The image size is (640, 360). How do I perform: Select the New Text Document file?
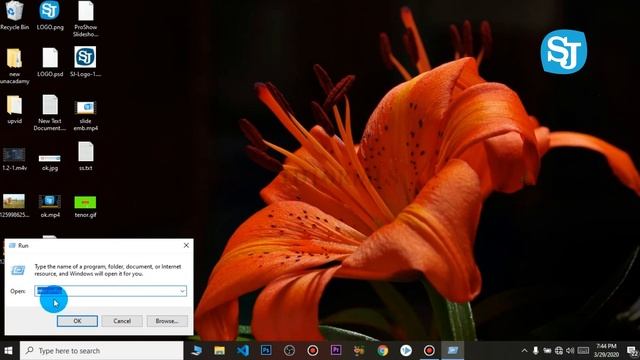click(50, 113)
